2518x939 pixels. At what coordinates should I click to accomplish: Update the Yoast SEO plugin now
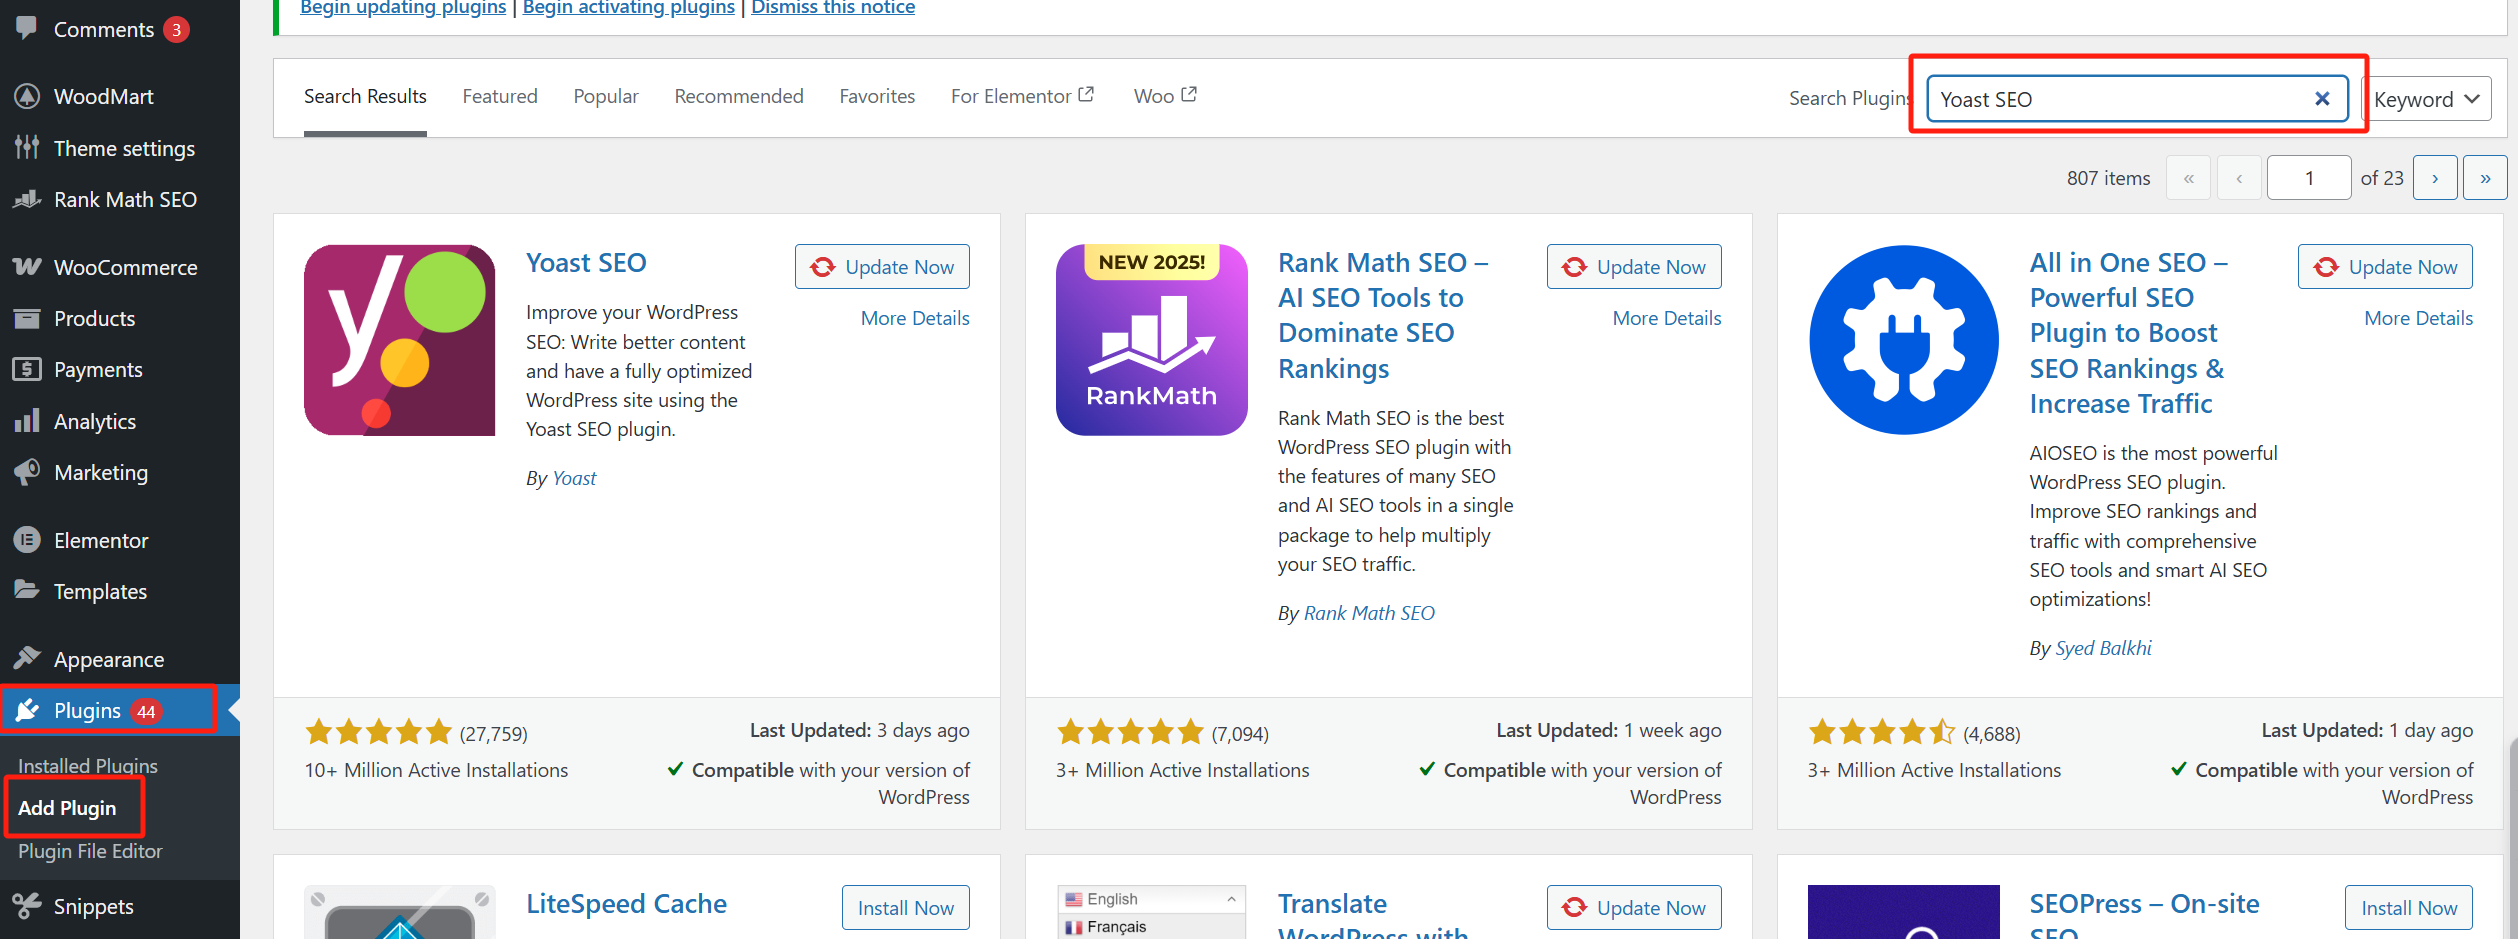coord(882,266)
